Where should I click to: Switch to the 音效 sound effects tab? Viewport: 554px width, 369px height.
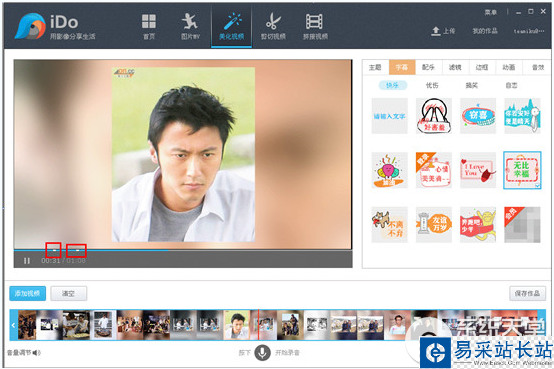point(538,67)
